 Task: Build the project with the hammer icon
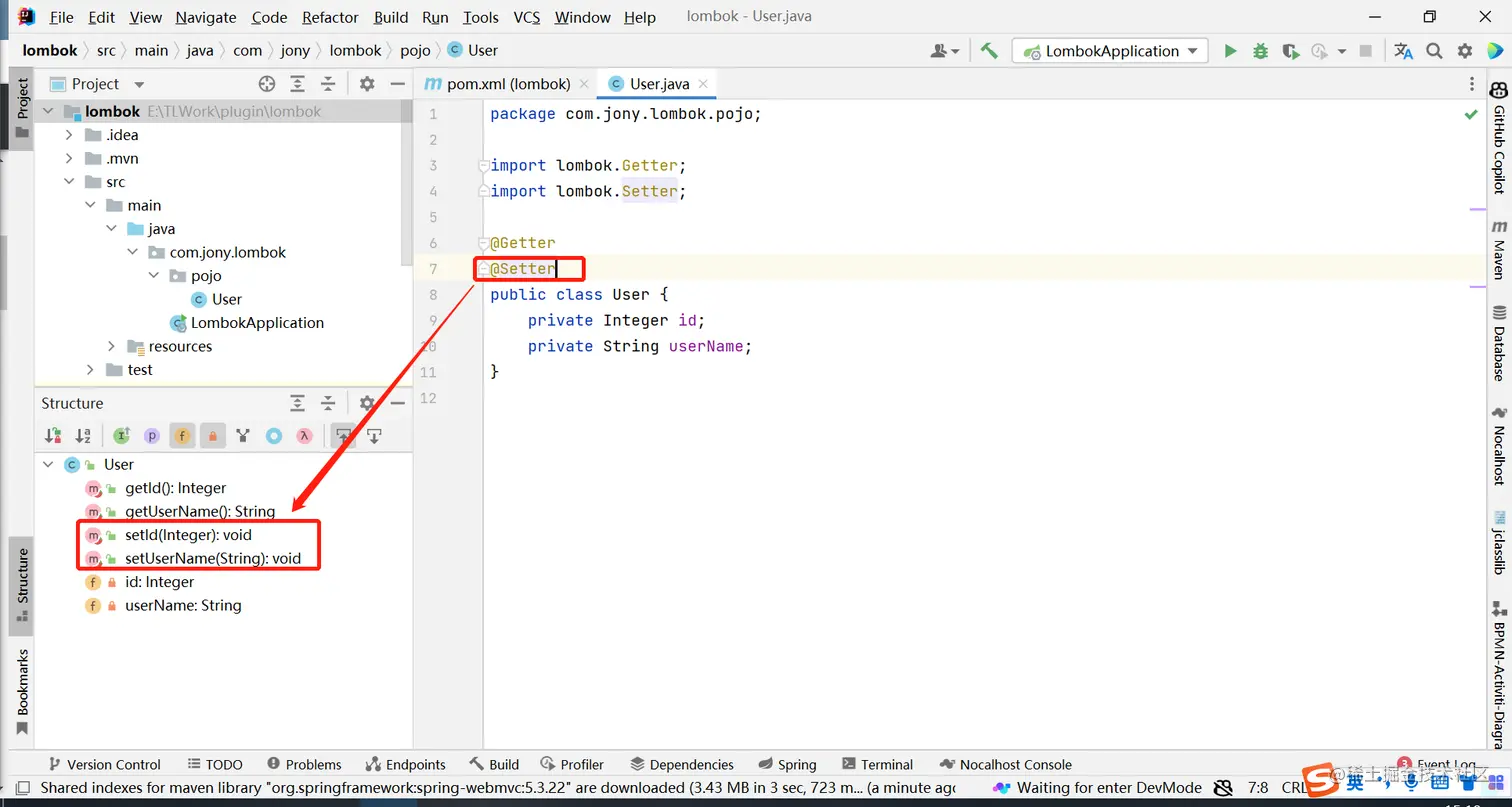[x=989, y=51]
